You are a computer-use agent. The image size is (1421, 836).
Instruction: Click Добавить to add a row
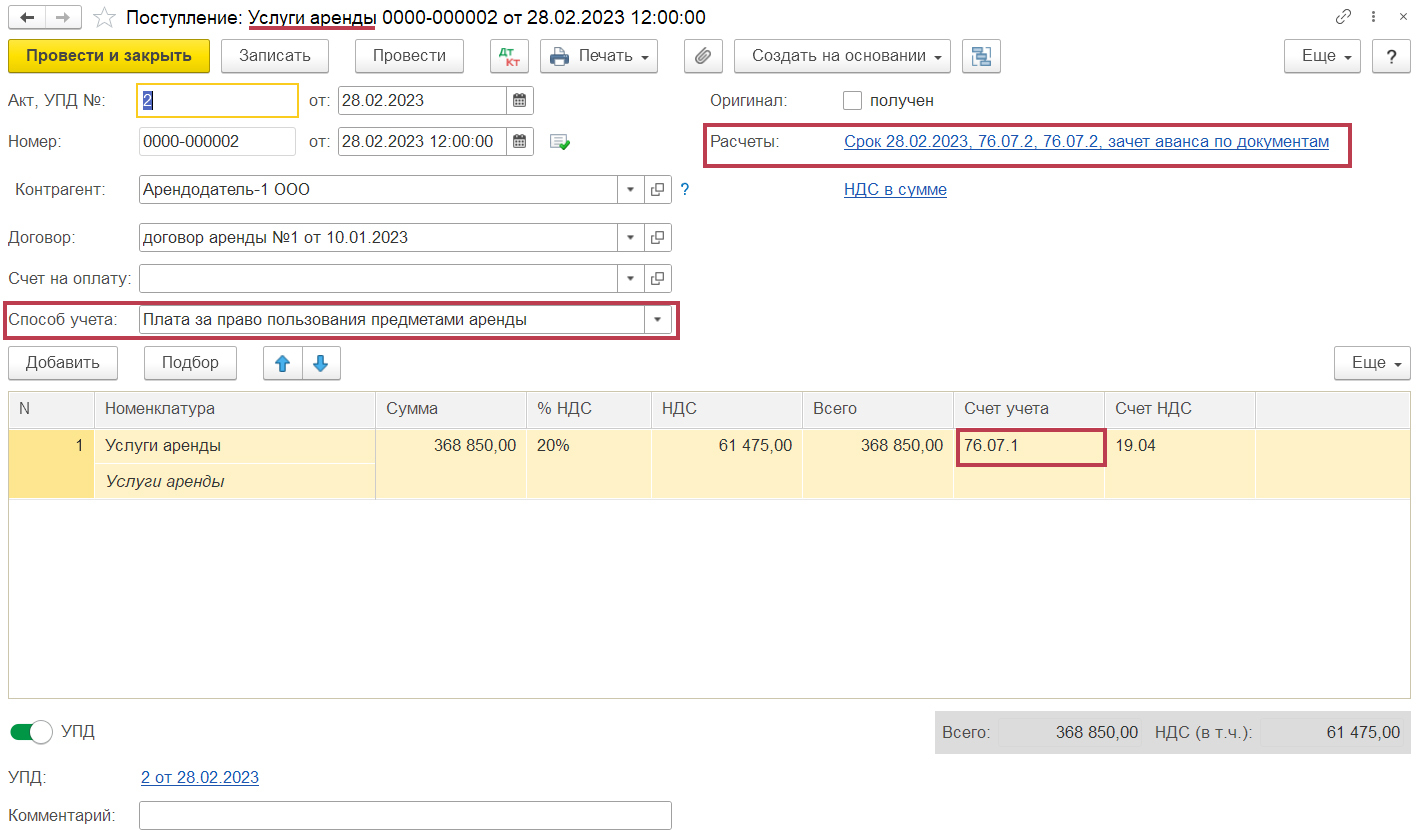pyautogui.click(x=63, y=363)
